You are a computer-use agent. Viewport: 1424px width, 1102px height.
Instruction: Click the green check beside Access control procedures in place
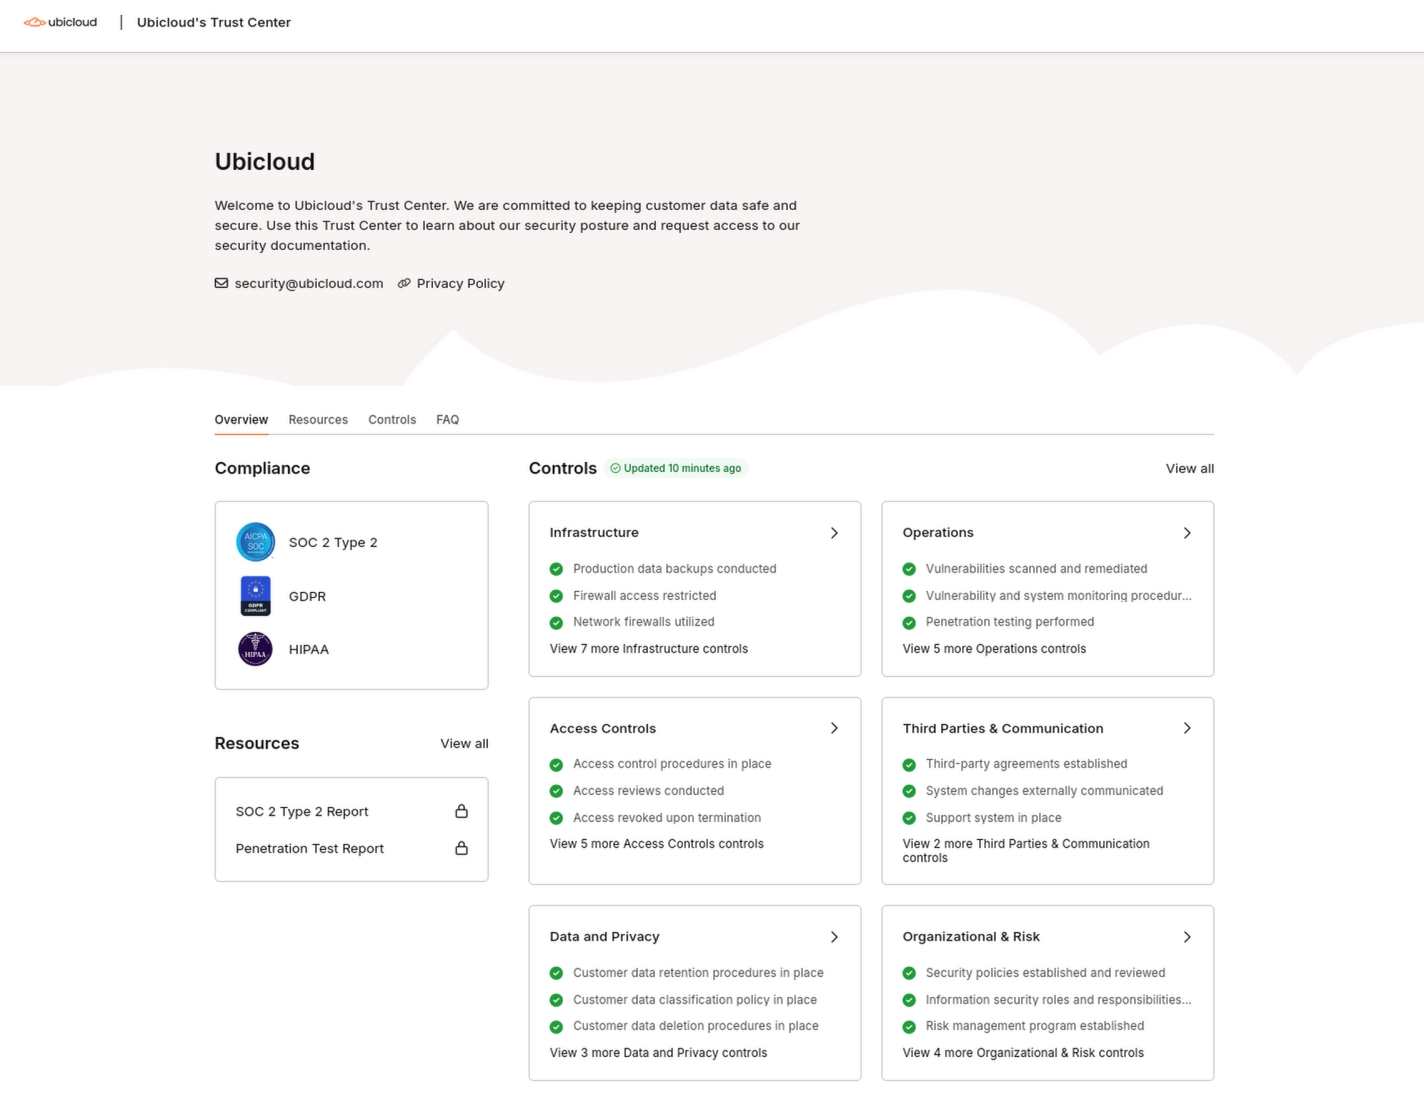[556, 765]
